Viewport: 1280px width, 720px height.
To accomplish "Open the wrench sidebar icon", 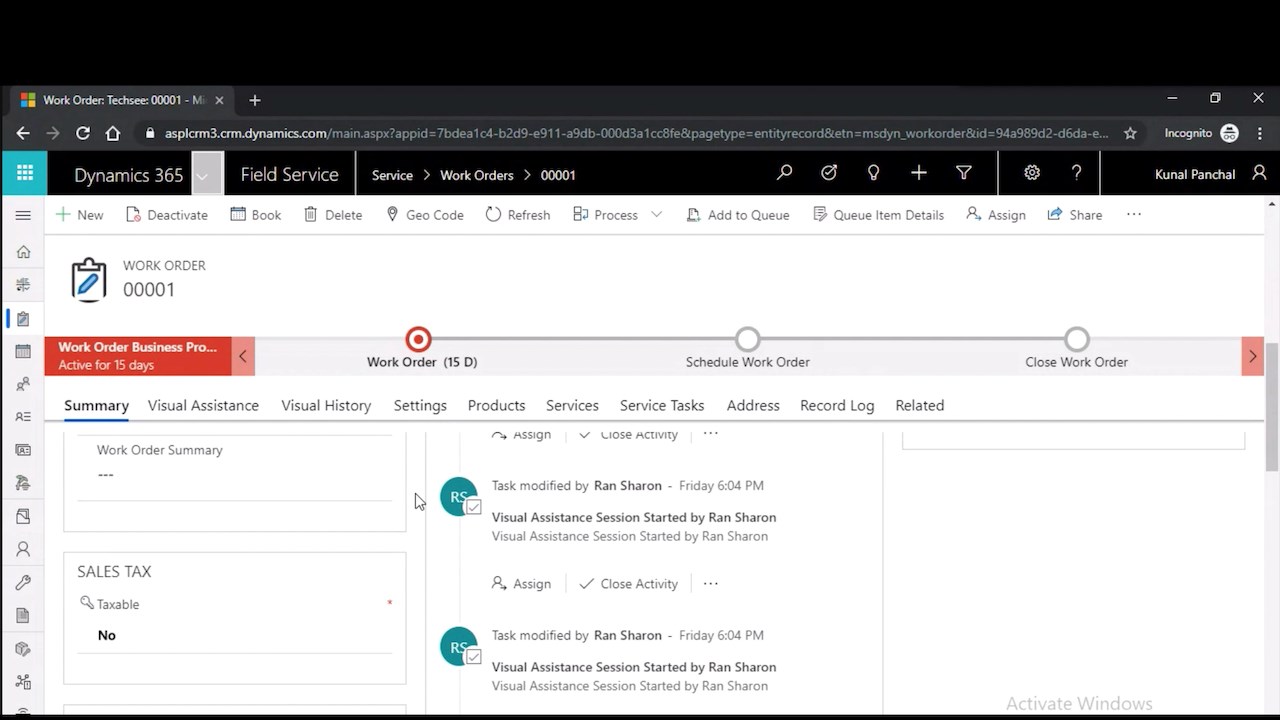I will tap(23, 582).
